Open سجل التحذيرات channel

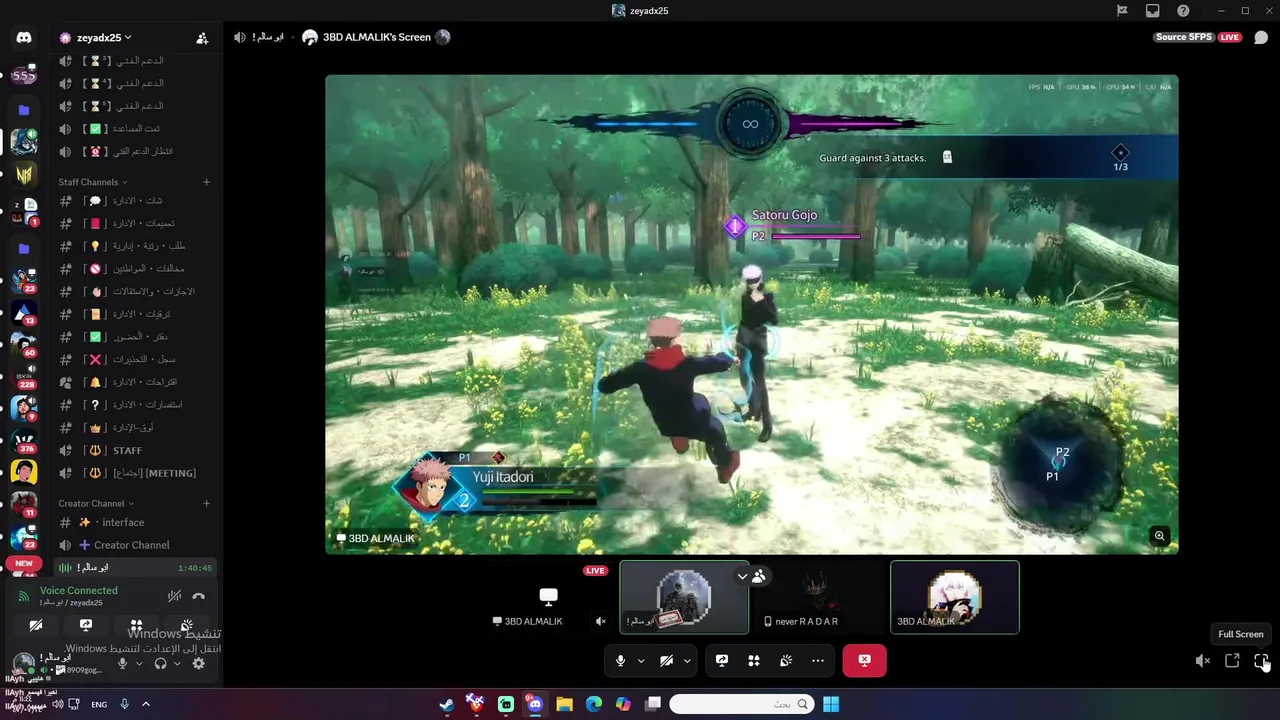click(x=137, y=359)
